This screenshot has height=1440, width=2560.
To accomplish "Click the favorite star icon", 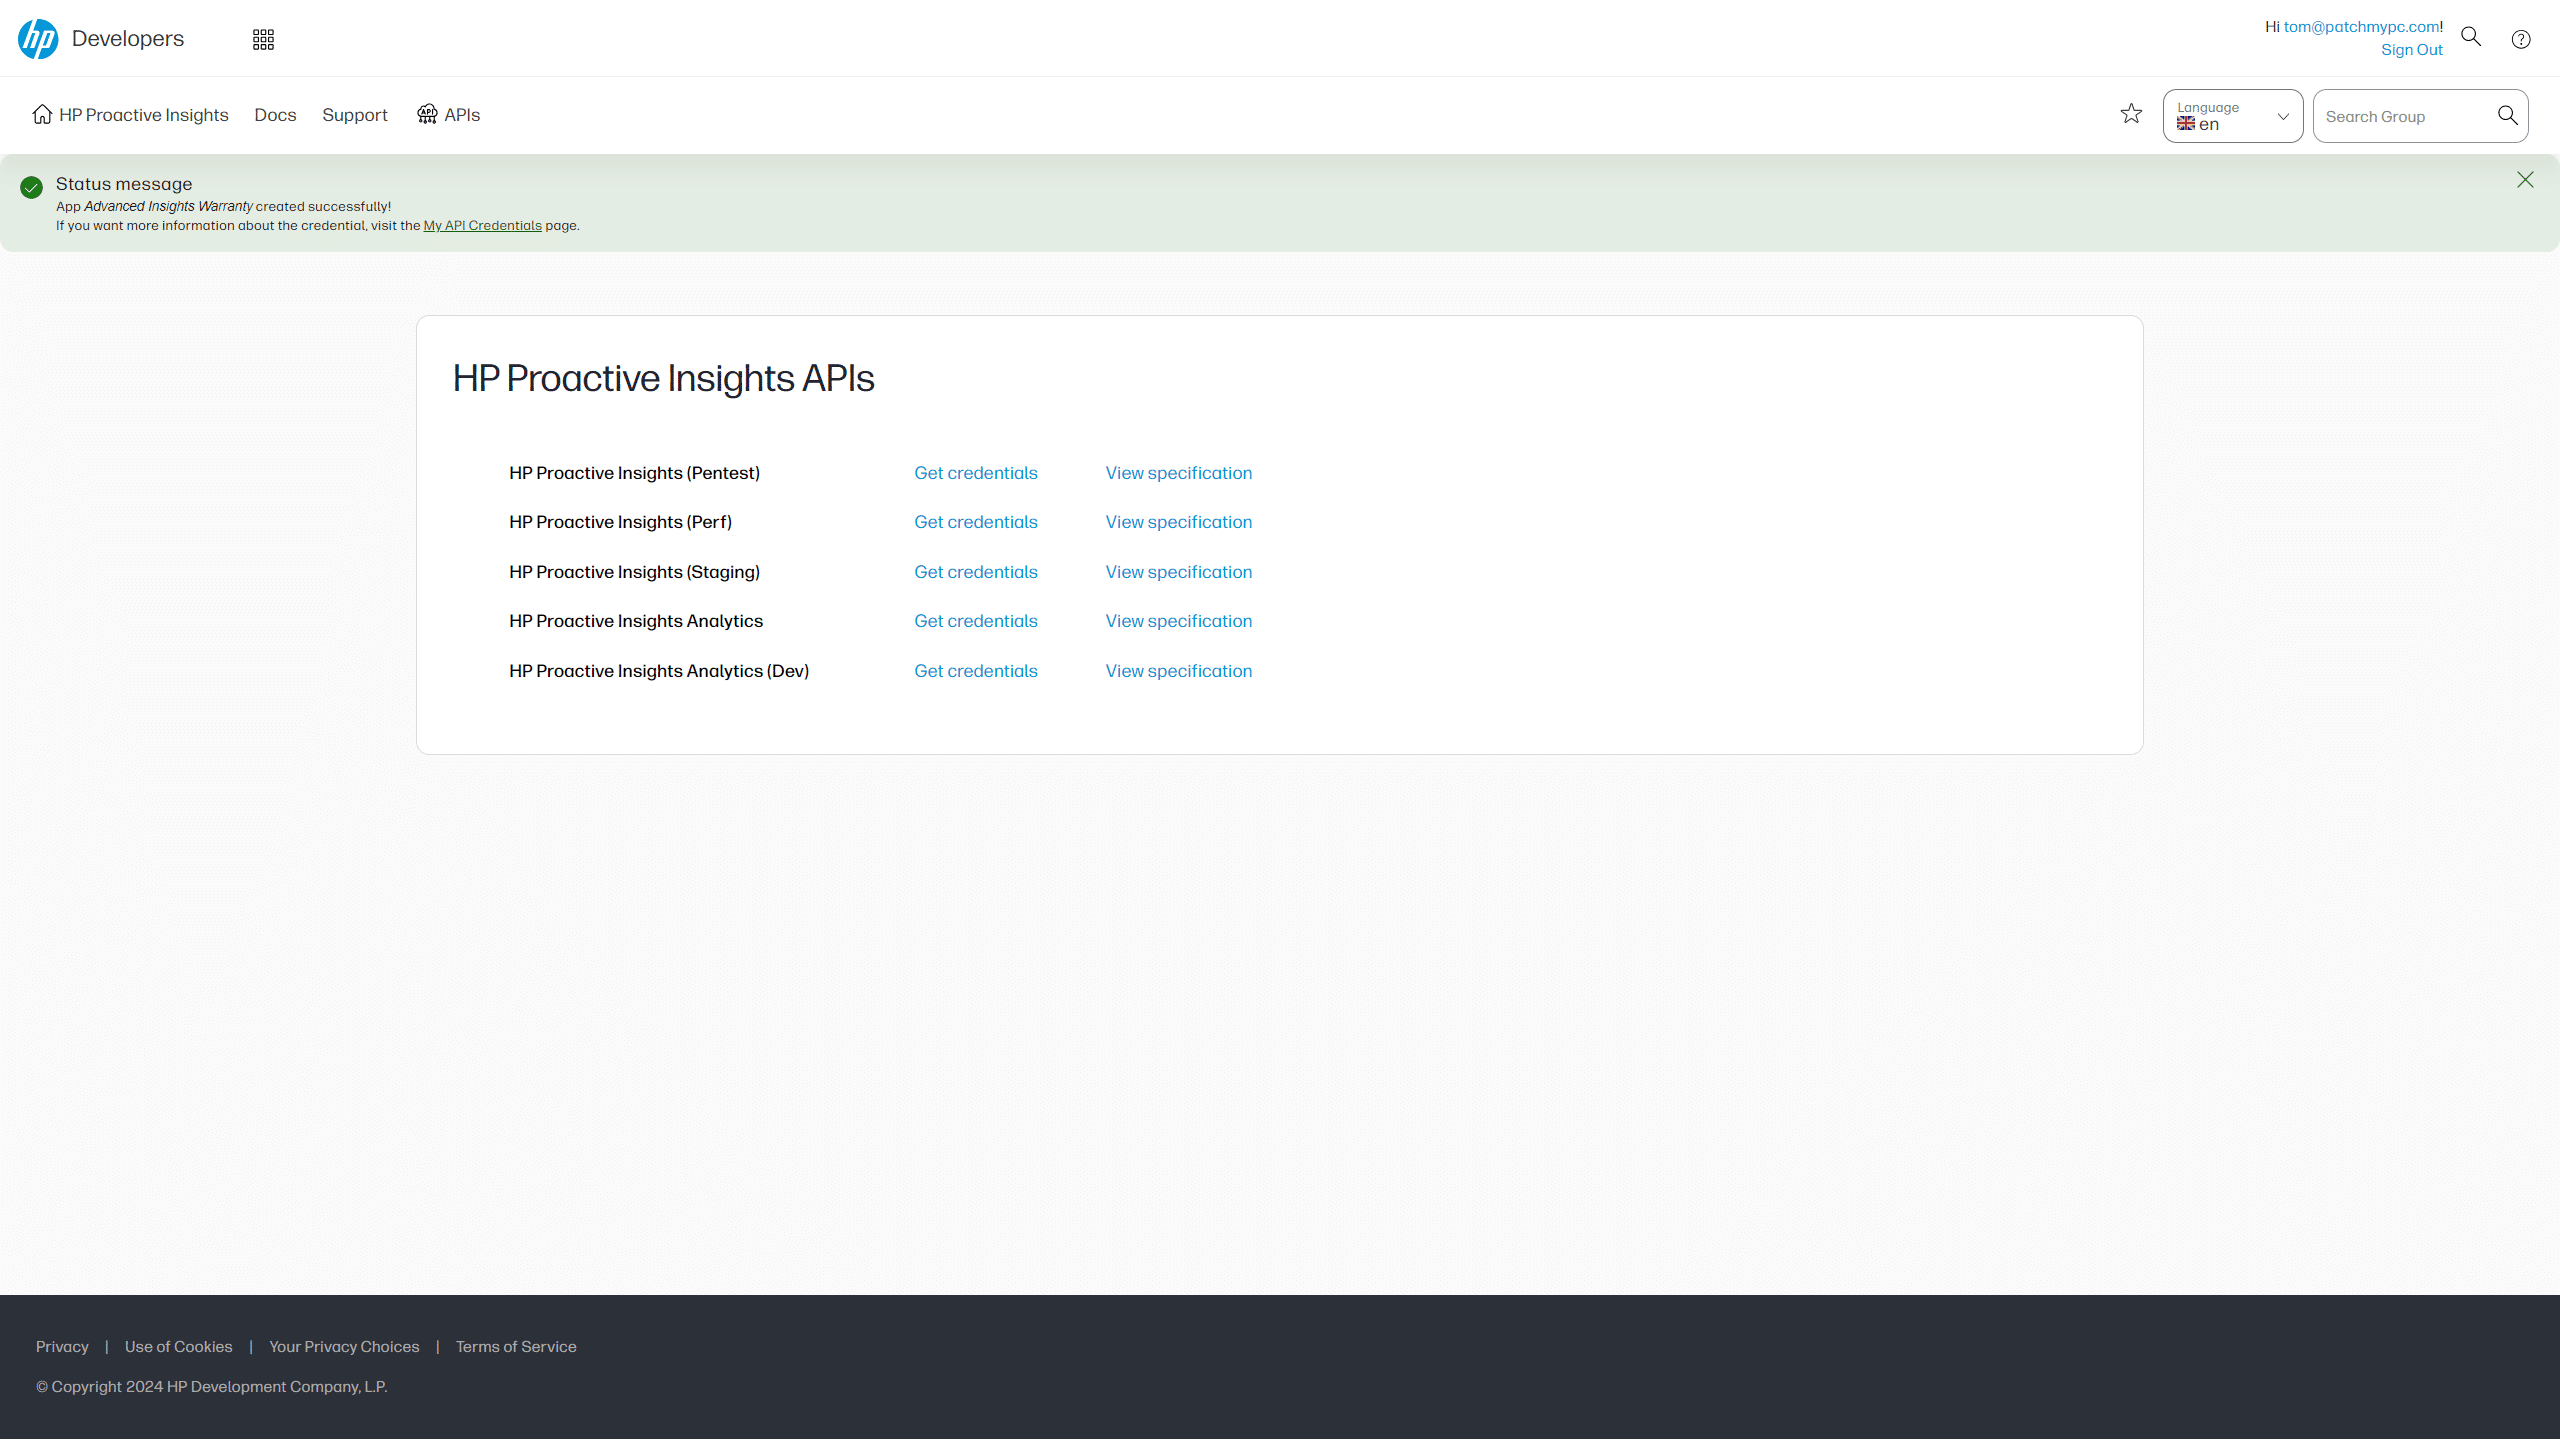I will point(2131,114).
